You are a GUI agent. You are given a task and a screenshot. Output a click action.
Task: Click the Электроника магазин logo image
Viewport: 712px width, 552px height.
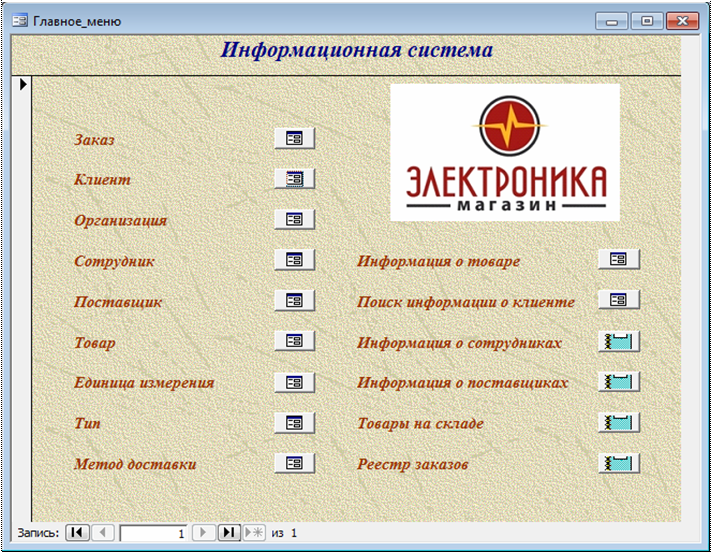(505, 151)
